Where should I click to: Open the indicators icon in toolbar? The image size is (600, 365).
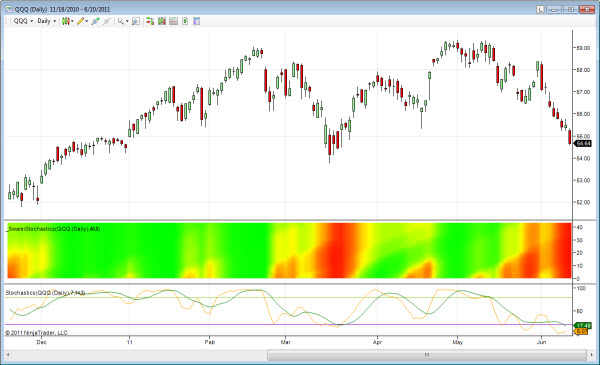click(162, 21)
